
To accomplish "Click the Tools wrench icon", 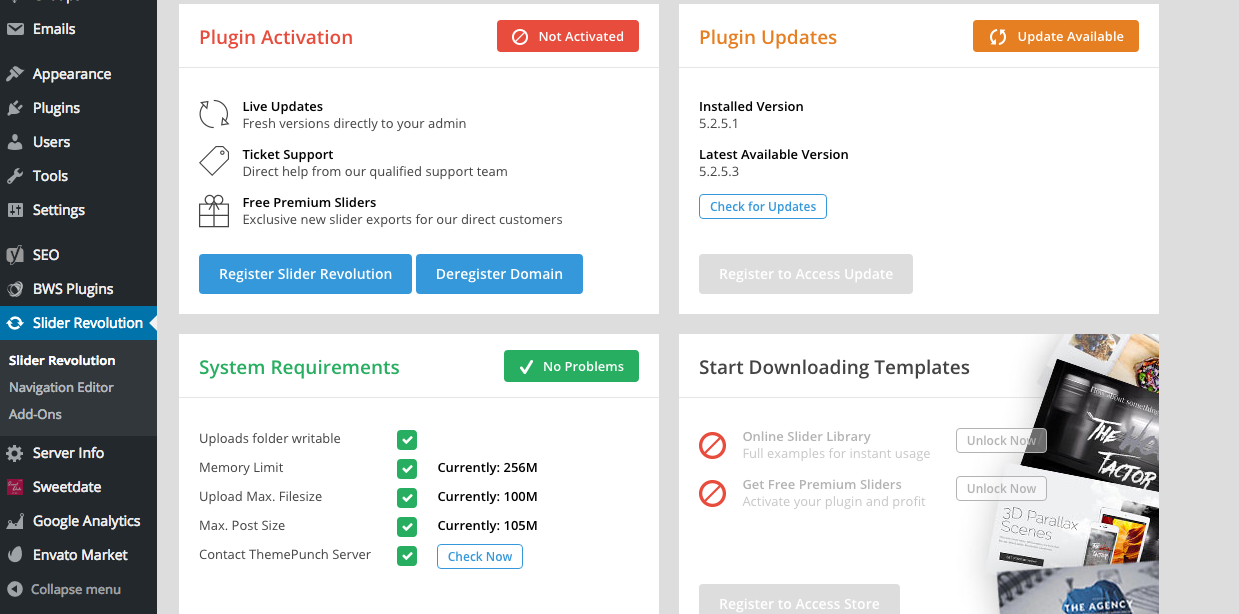I will (15, 176).
